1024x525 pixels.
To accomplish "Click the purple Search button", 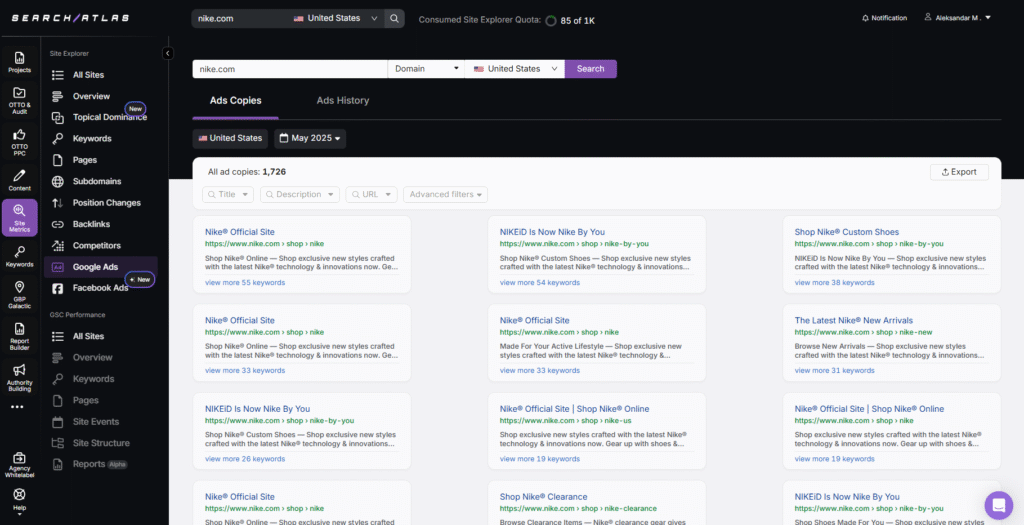I will click(x=590, y=69).
